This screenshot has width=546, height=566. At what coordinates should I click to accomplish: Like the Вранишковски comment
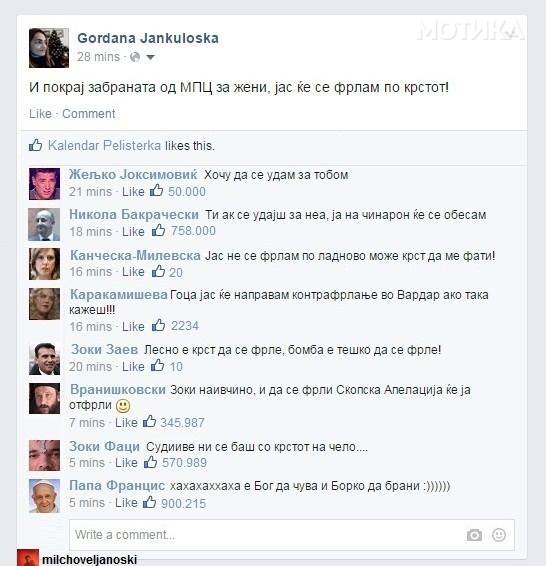[x=126, y=422]
